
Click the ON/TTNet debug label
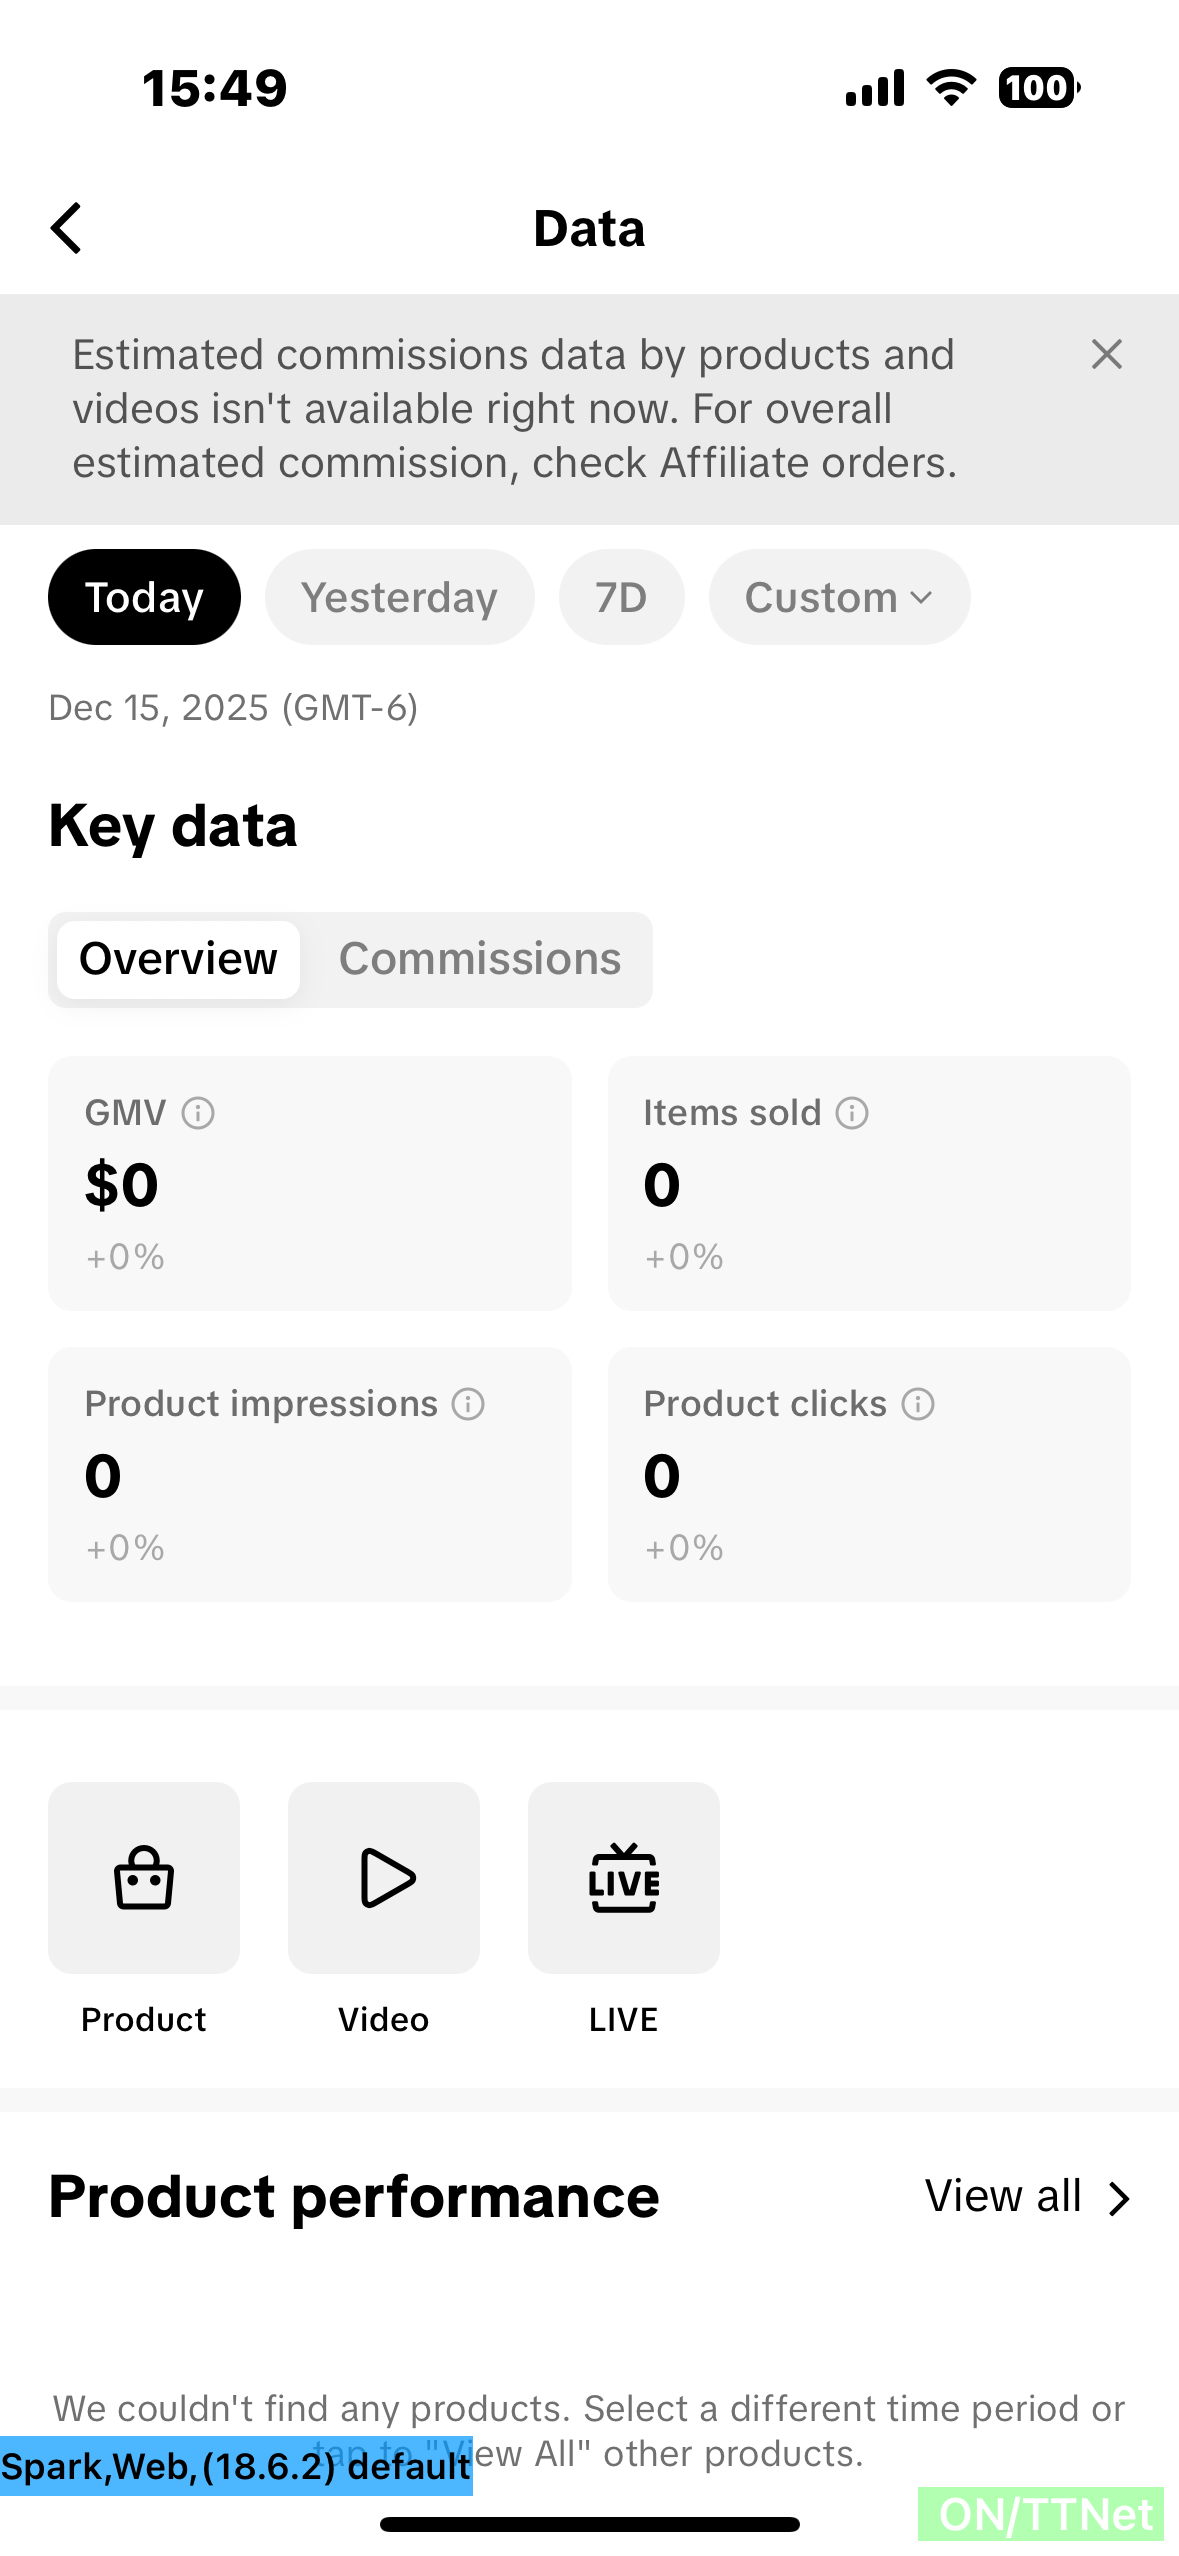1041,2514
